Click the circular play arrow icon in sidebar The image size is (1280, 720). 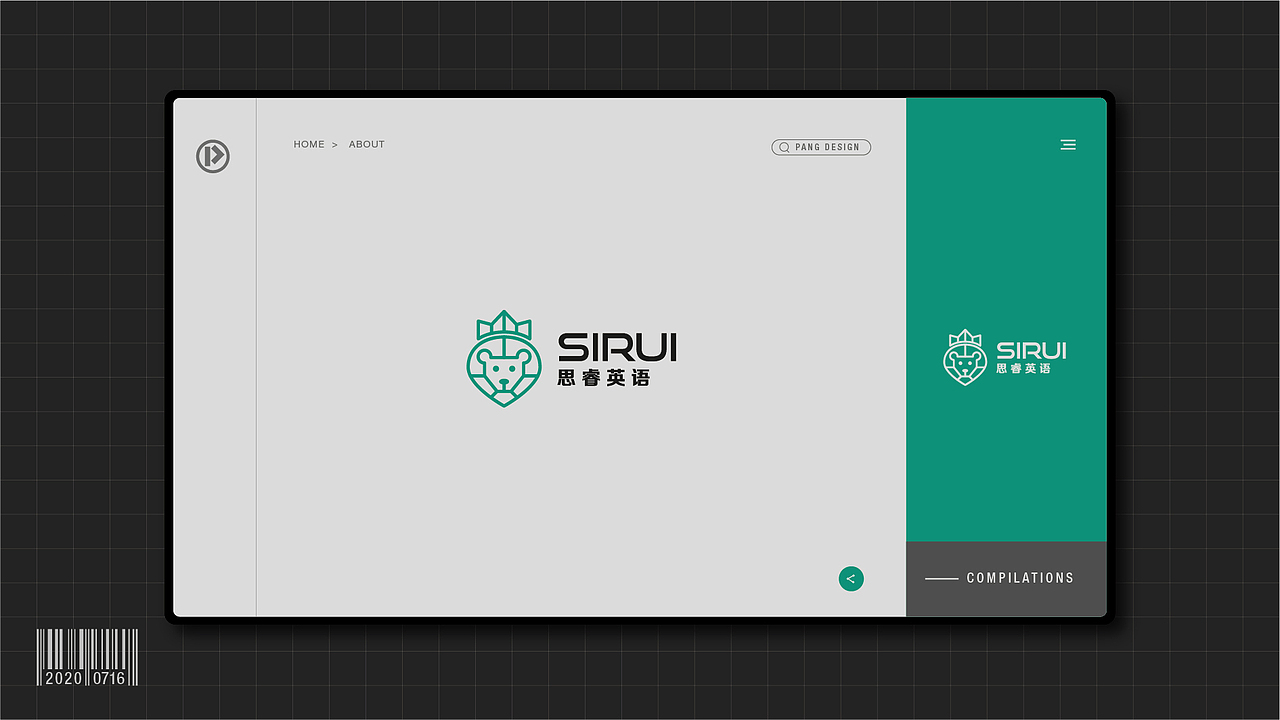(213, 156)
